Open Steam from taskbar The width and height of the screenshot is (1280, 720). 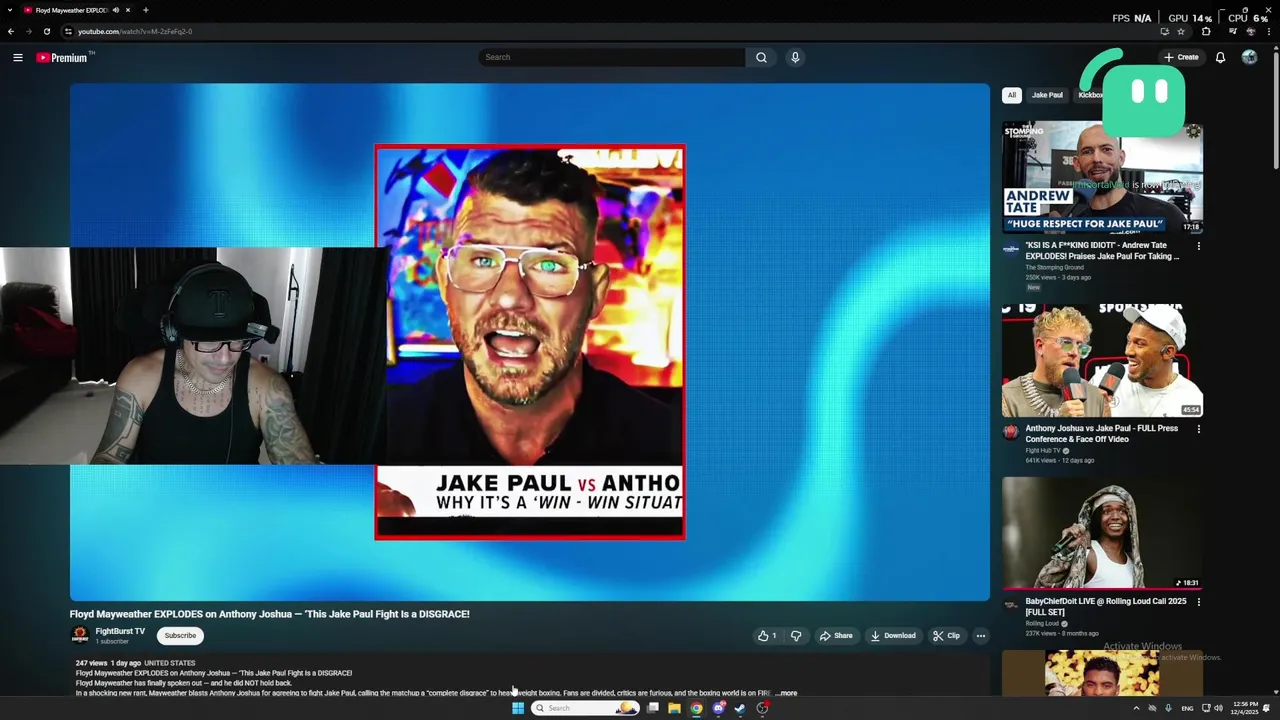[x=740, y=708]
